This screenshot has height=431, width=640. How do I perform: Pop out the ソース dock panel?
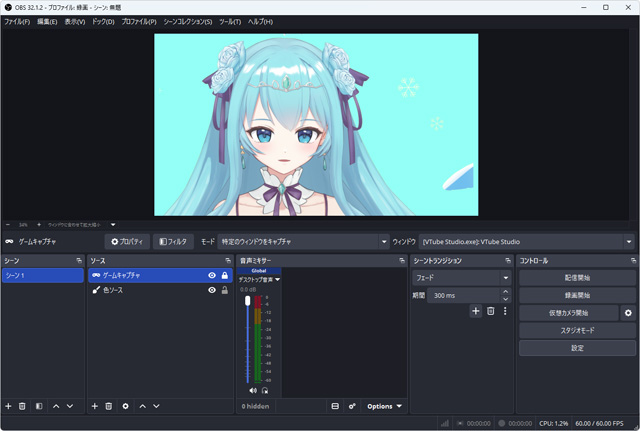[228, 260]
